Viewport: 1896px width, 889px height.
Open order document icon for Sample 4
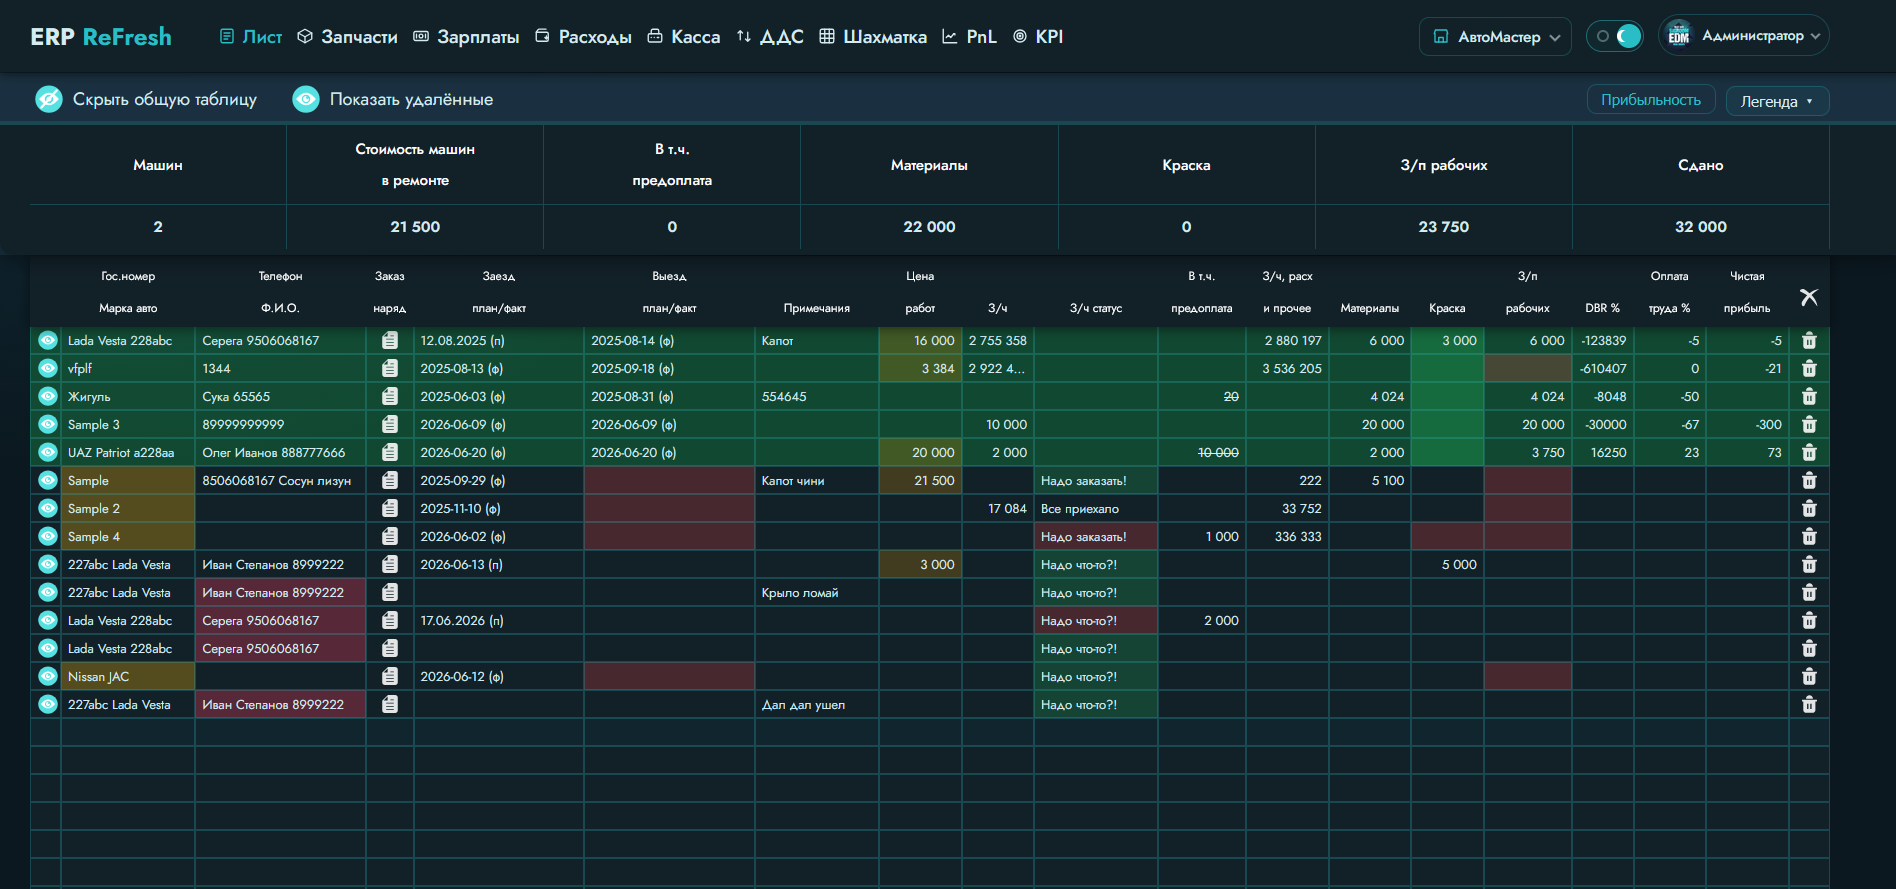click(390, 537)
